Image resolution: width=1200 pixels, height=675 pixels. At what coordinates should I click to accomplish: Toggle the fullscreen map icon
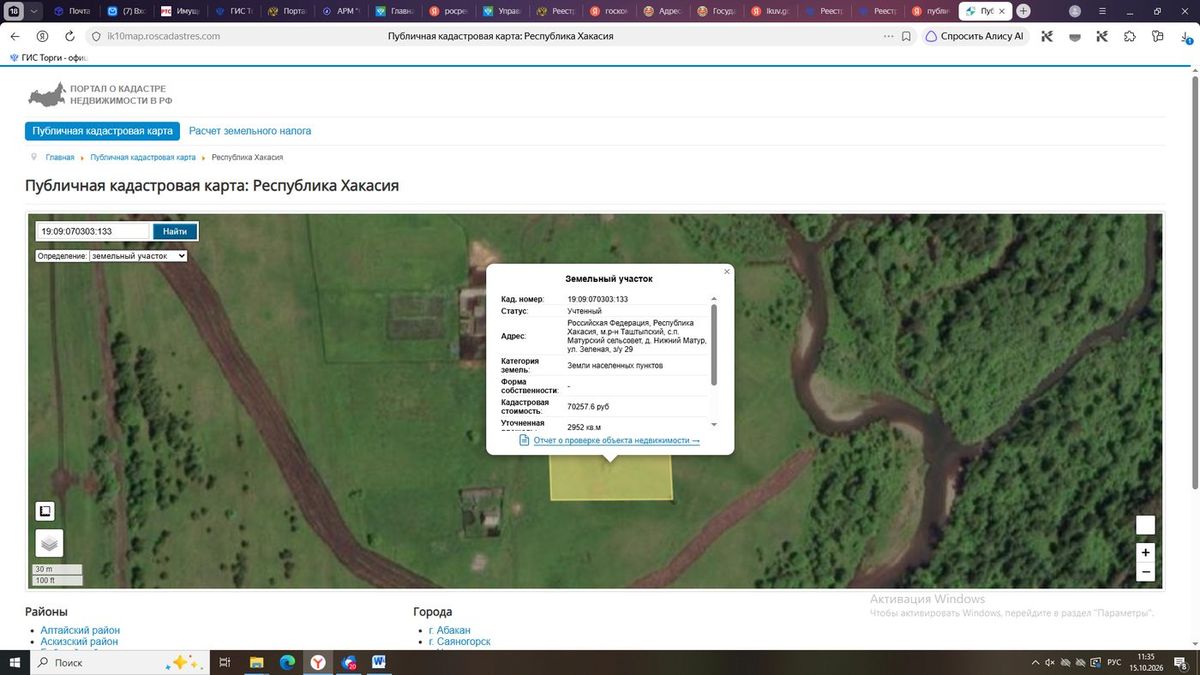45,511
